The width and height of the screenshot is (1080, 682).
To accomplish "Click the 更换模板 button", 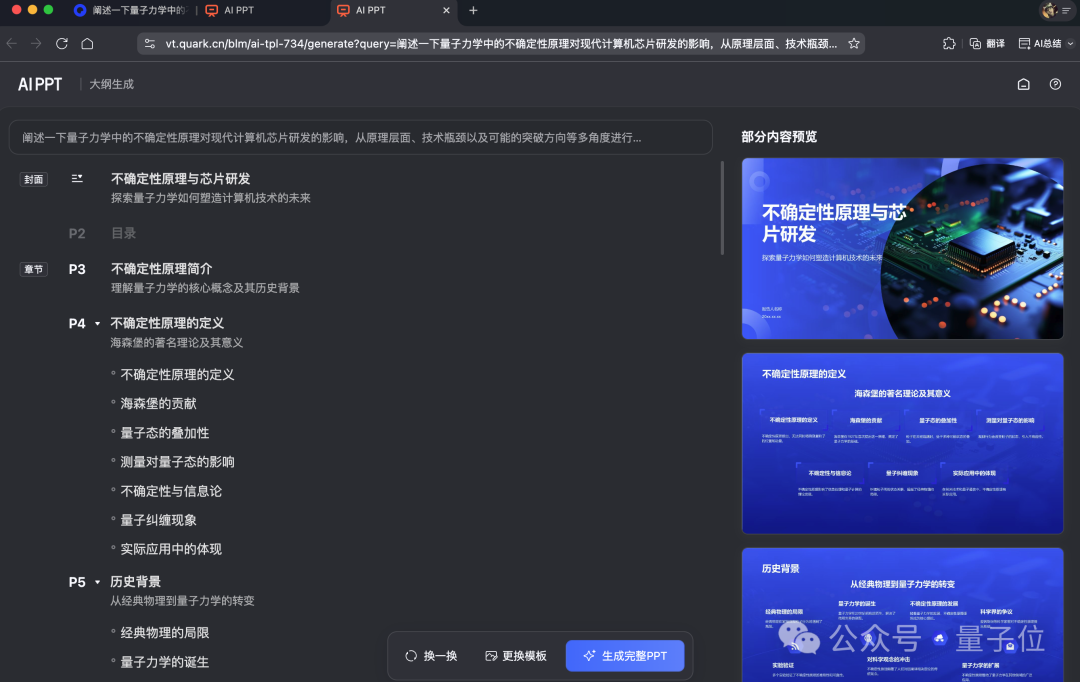I will 516,656.
